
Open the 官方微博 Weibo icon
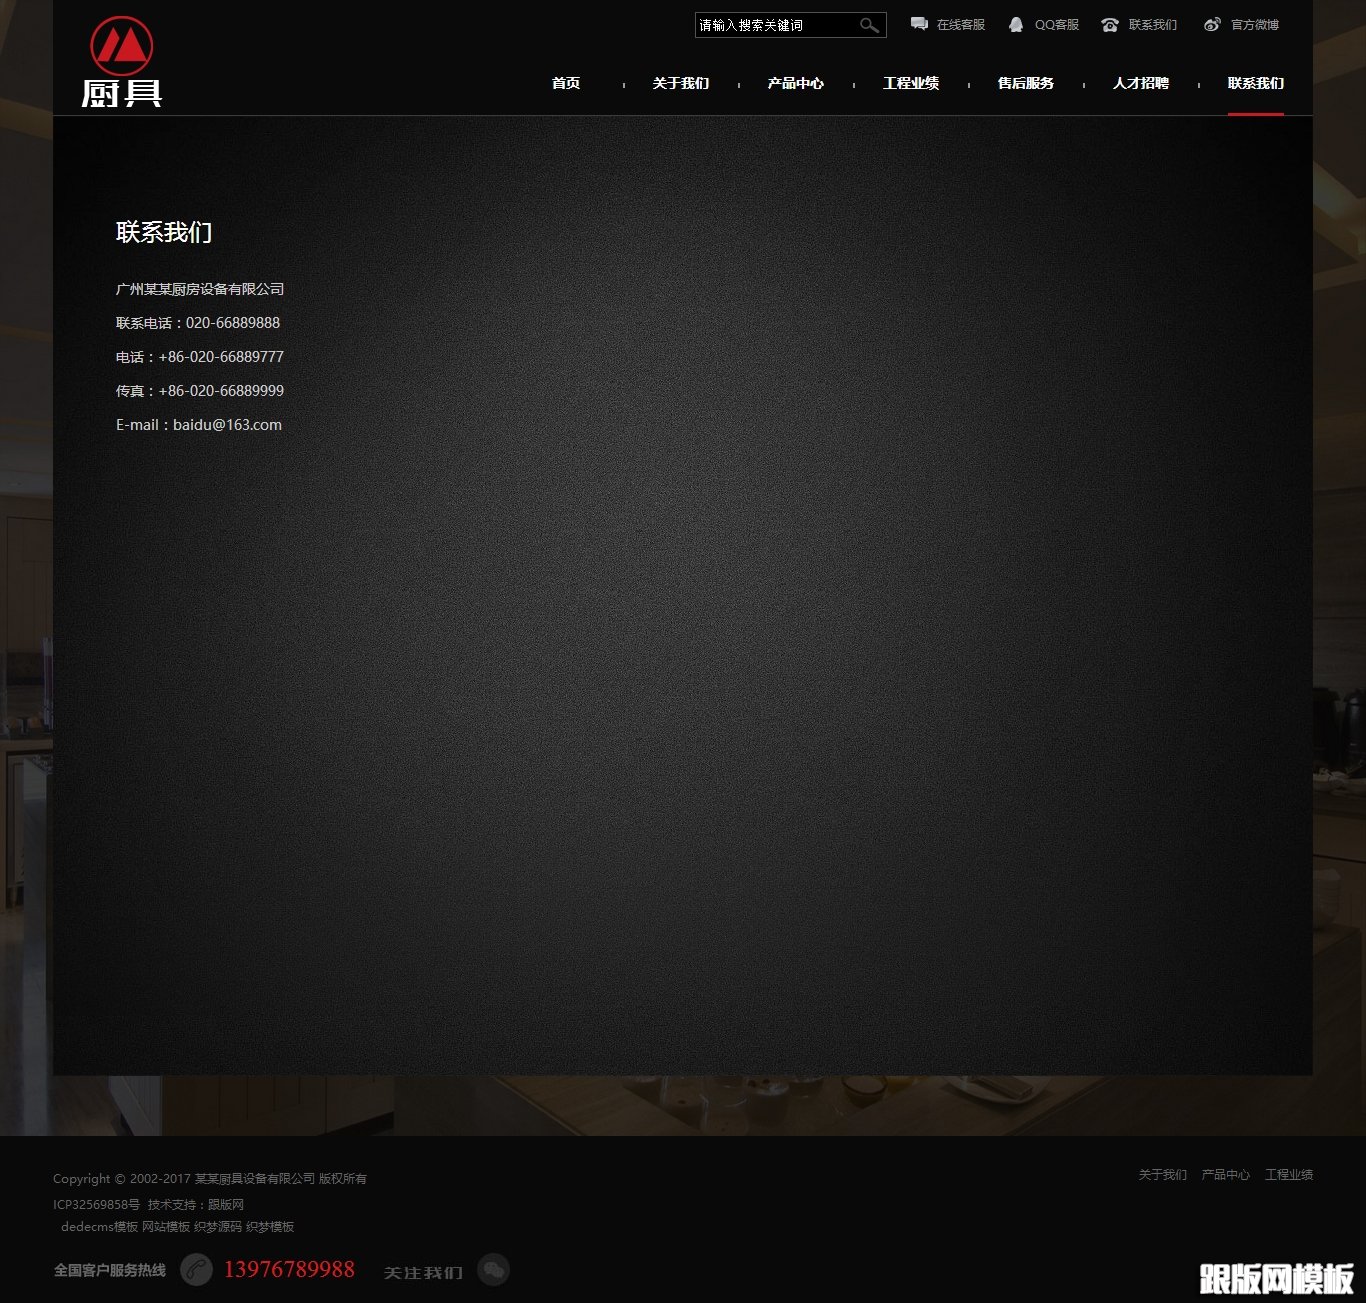pos(1212,24)
